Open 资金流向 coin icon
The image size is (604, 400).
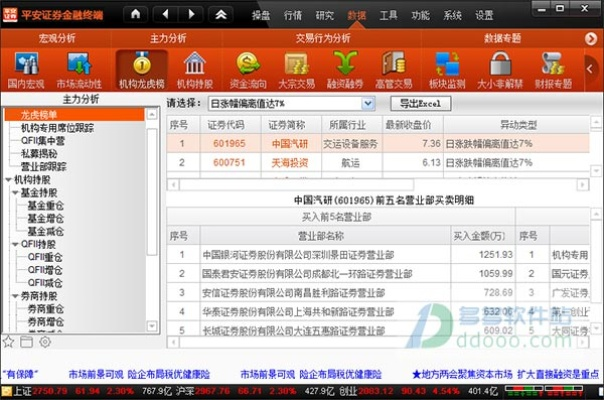coord(248,71)
